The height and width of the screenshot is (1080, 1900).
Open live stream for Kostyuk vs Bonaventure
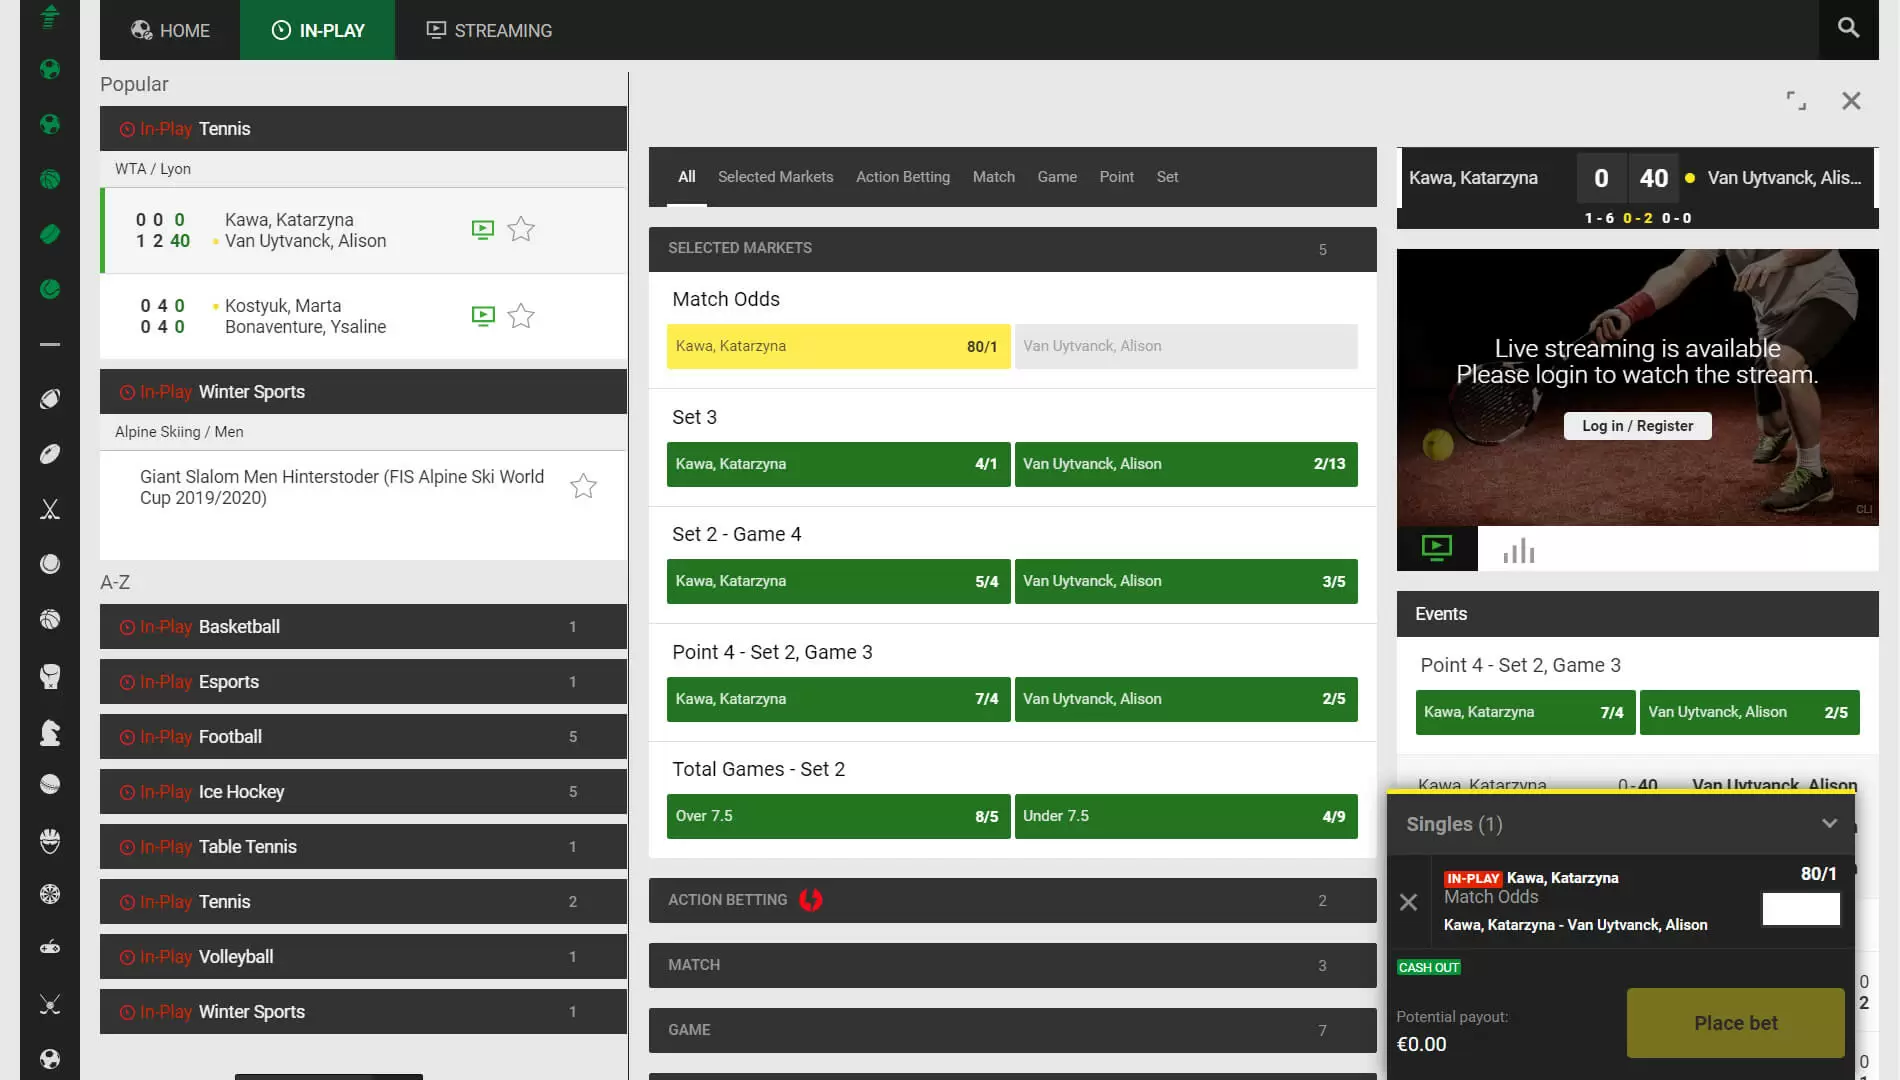tap(482, 316)
